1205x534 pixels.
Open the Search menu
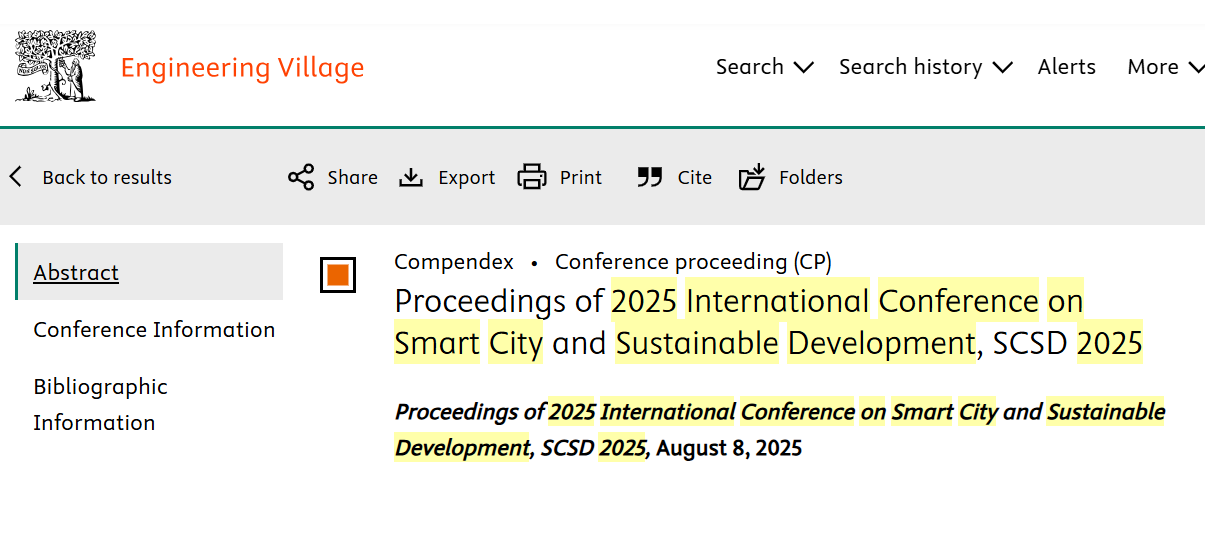click(764, 67)
